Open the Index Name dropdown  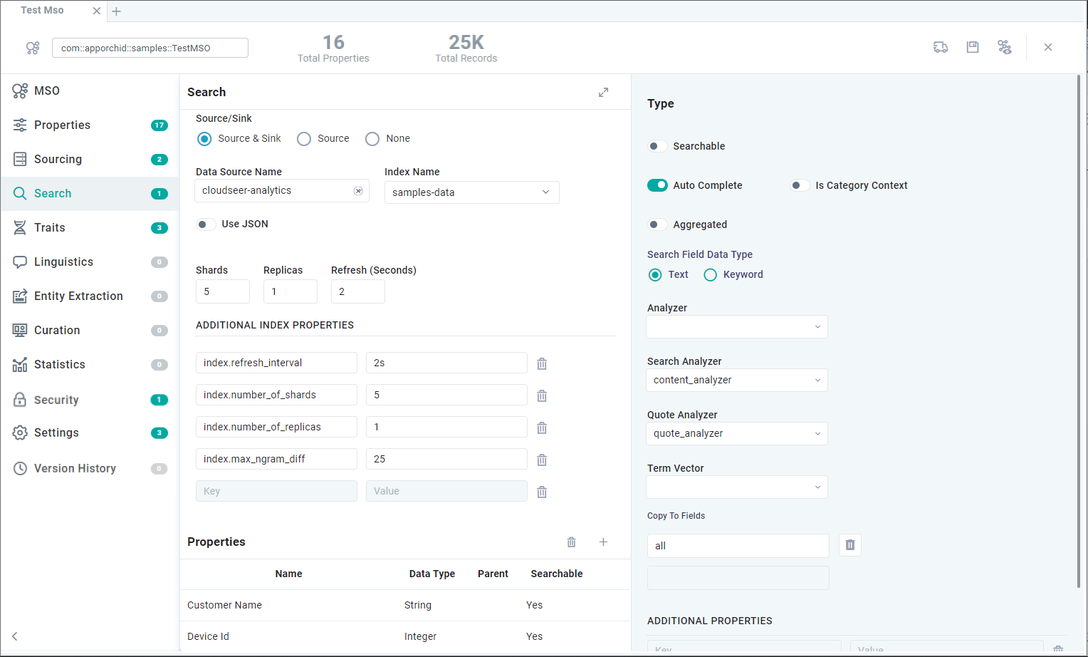coord(471,192)
